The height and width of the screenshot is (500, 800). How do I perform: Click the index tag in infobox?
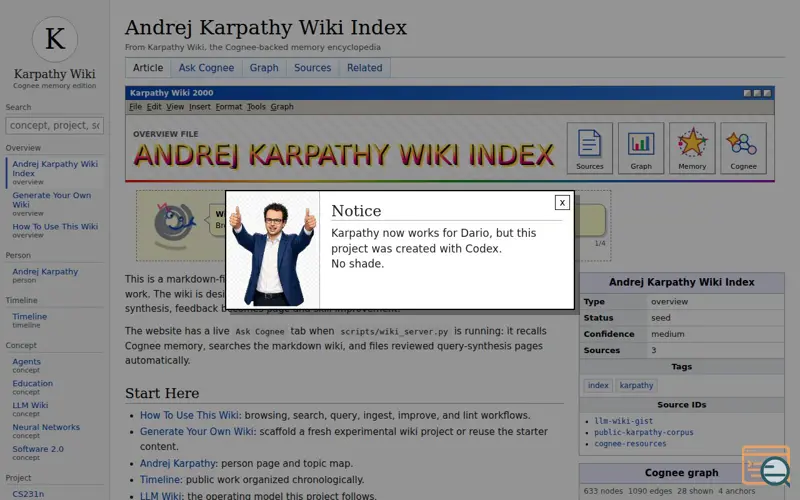click(x=598, y=385)
